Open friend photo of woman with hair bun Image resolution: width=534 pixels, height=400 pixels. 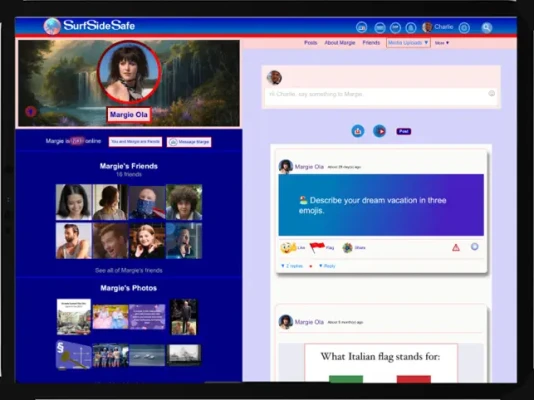tap(110, 202)
